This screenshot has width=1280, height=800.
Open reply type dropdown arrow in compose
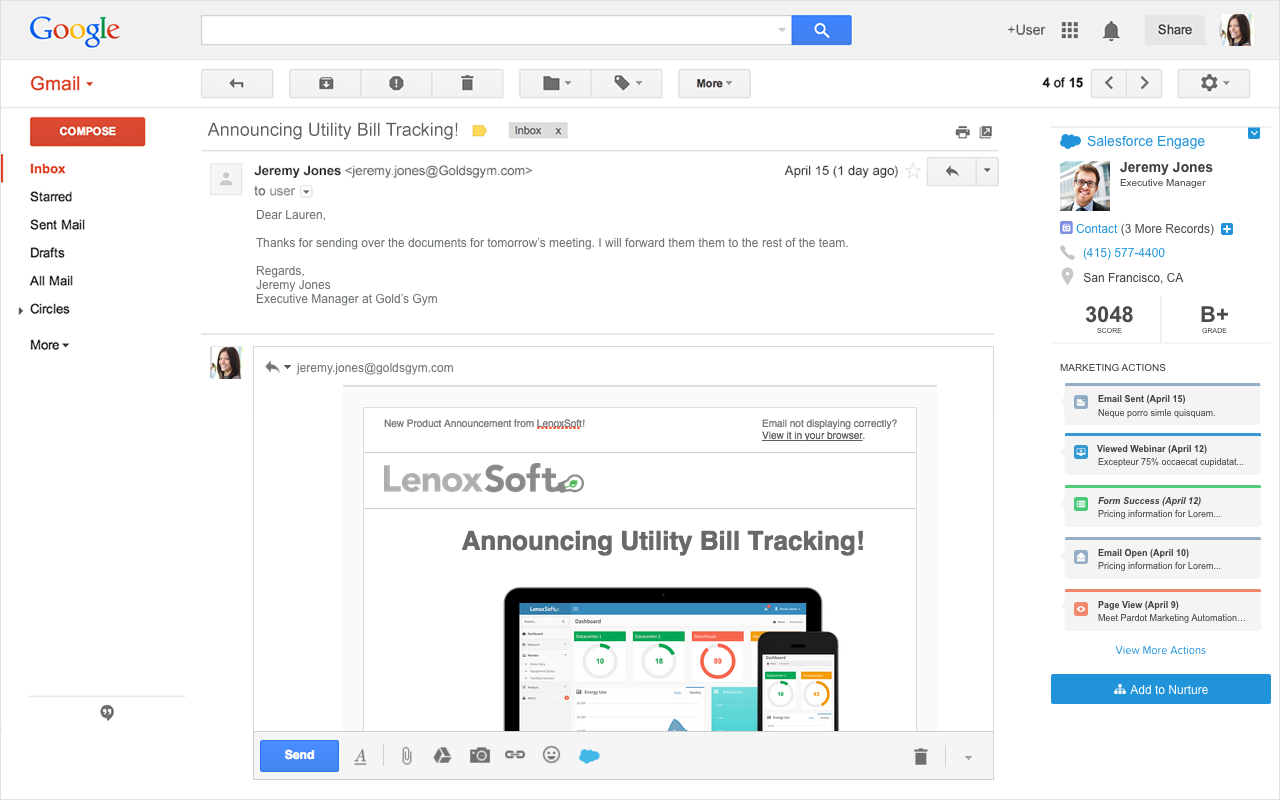point(288,368)
